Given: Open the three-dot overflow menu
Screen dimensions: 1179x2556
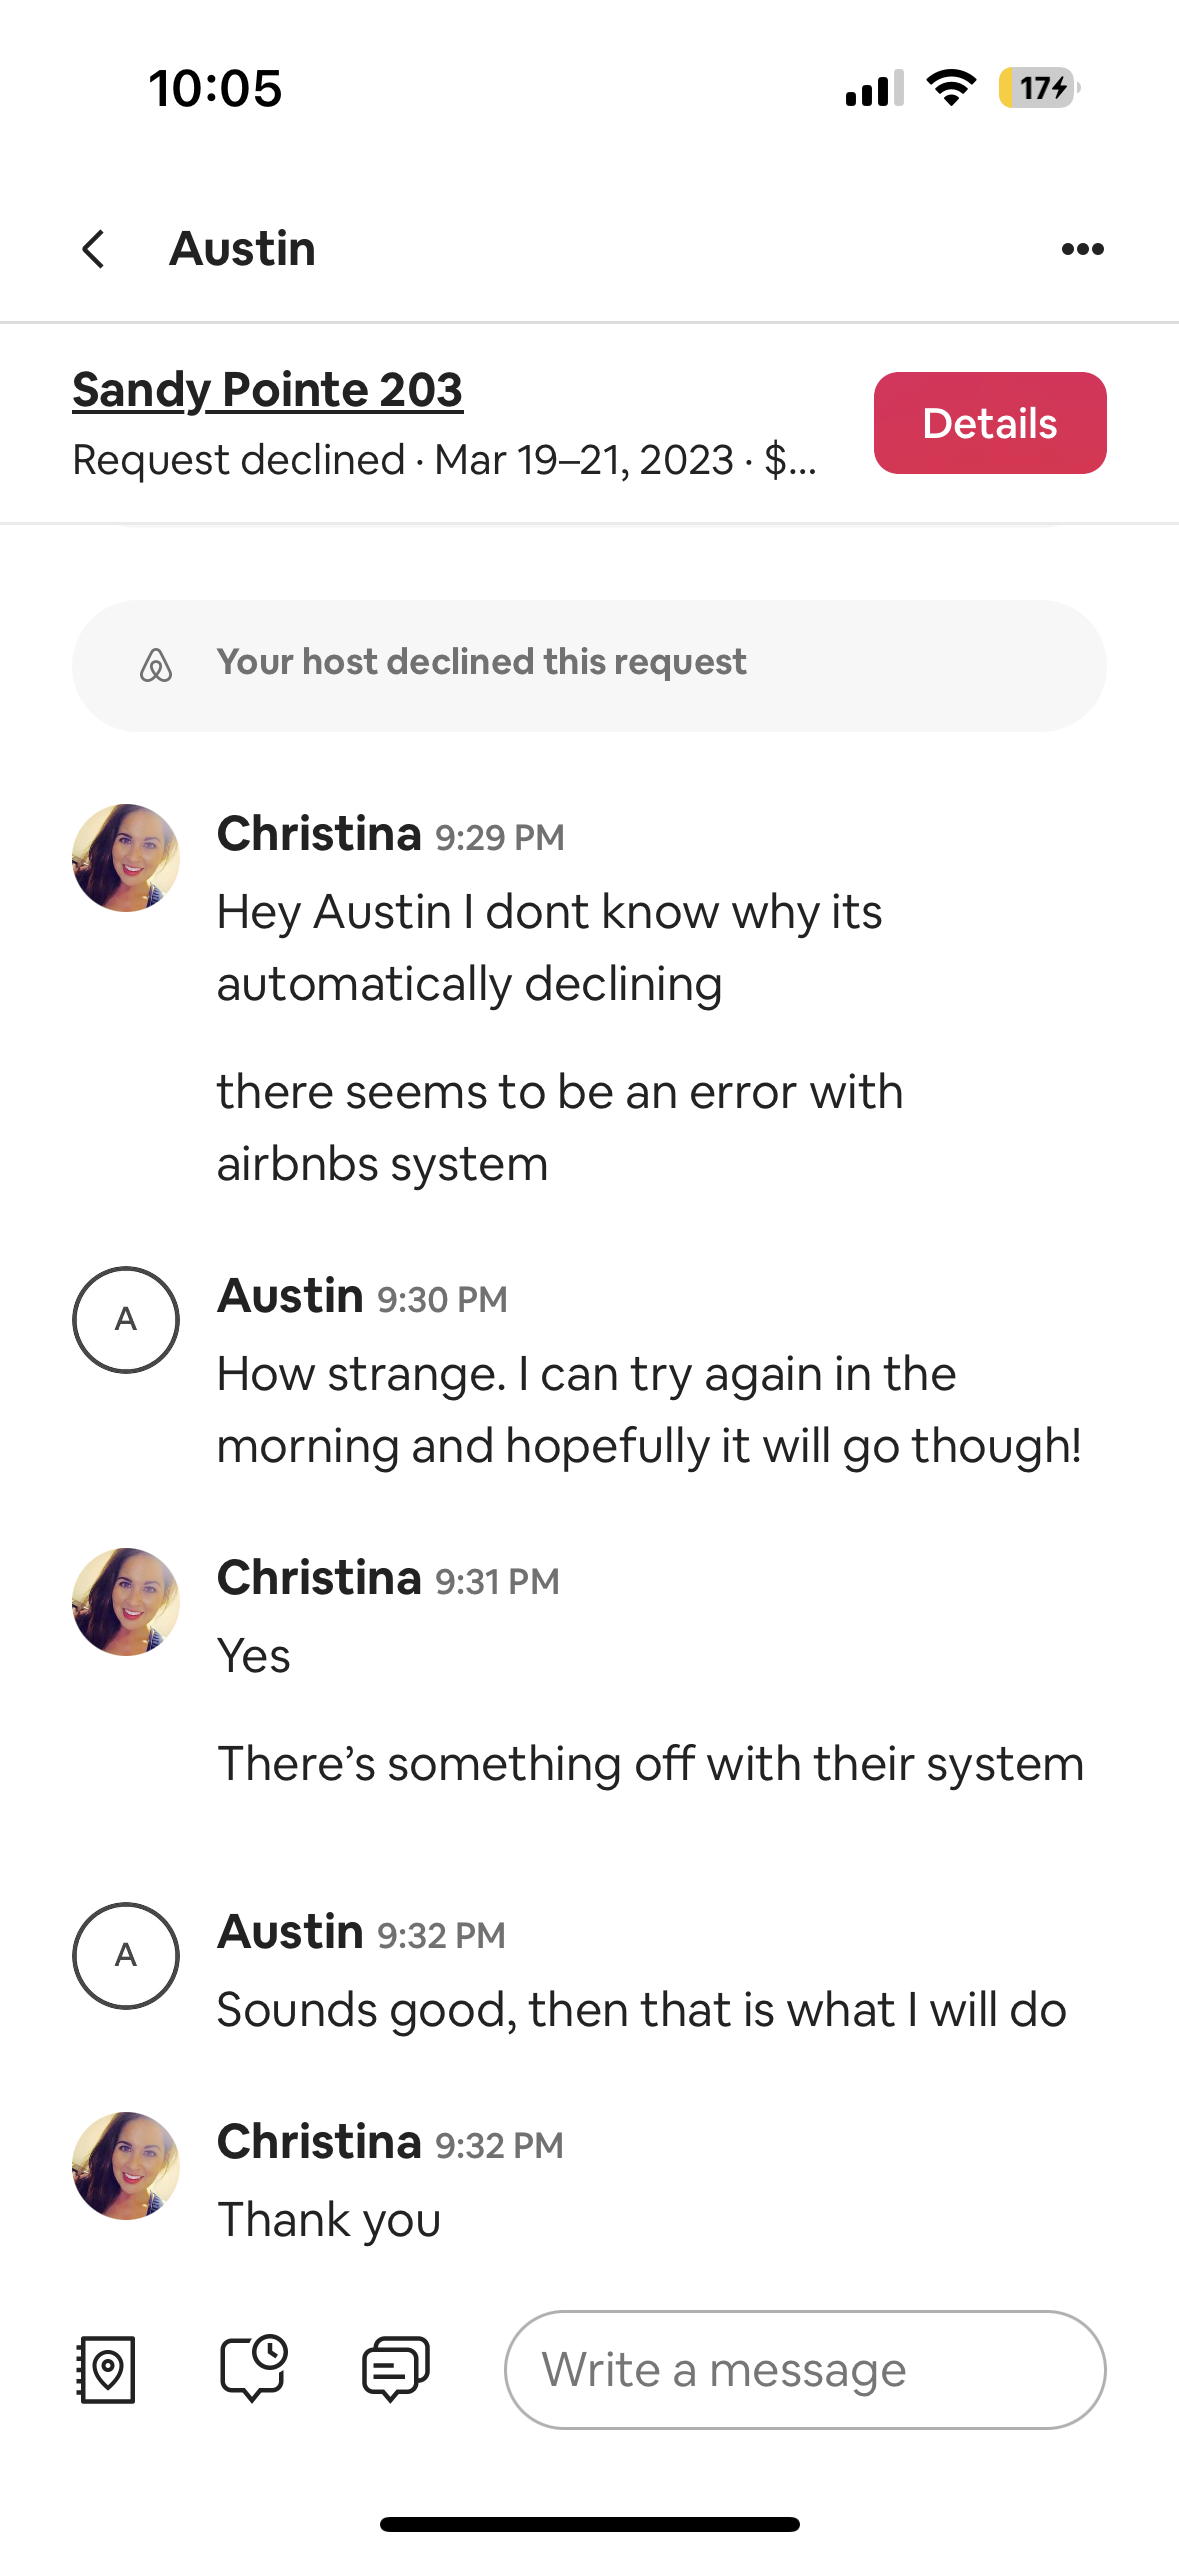Looking at the screenshot, I should click(1083, 248).
